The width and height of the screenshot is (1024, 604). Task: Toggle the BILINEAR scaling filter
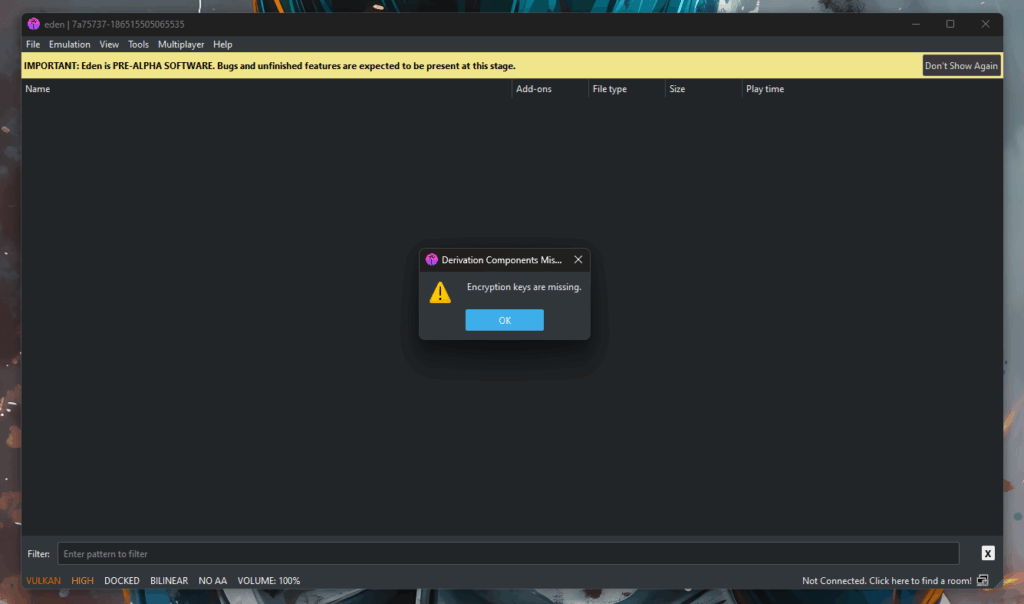[169, 580]
